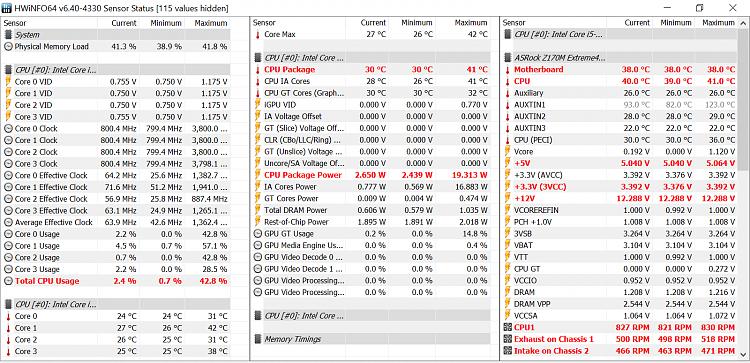The width and height of the screenshot is (750, 363).
Task: Click the System group chip icon
Action: coord(8,35)
